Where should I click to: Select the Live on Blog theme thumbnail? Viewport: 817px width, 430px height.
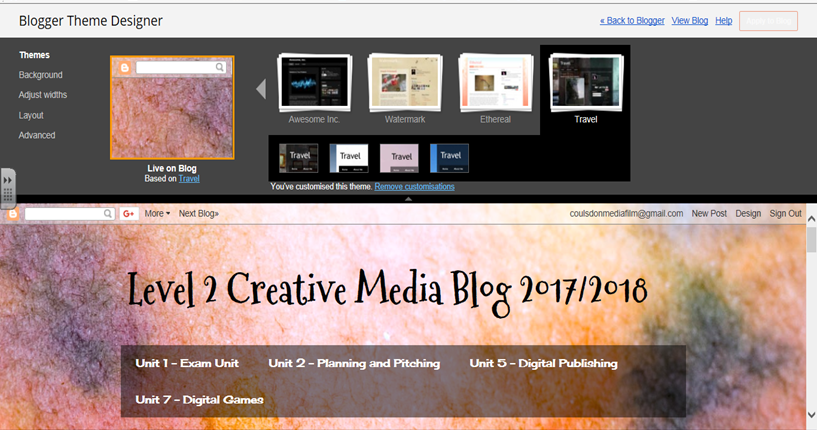(172, 107)
